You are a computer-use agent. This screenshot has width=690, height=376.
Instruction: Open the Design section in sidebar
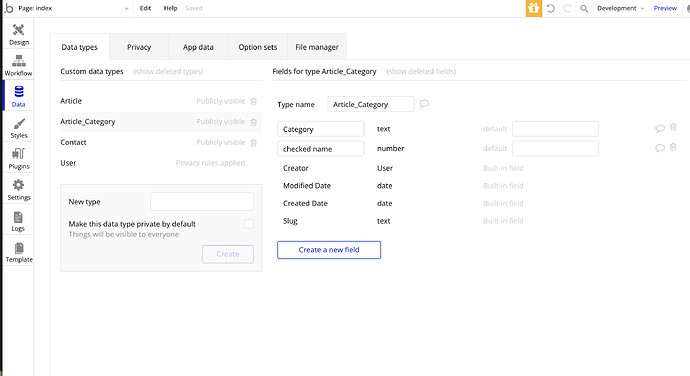[18, 35]
